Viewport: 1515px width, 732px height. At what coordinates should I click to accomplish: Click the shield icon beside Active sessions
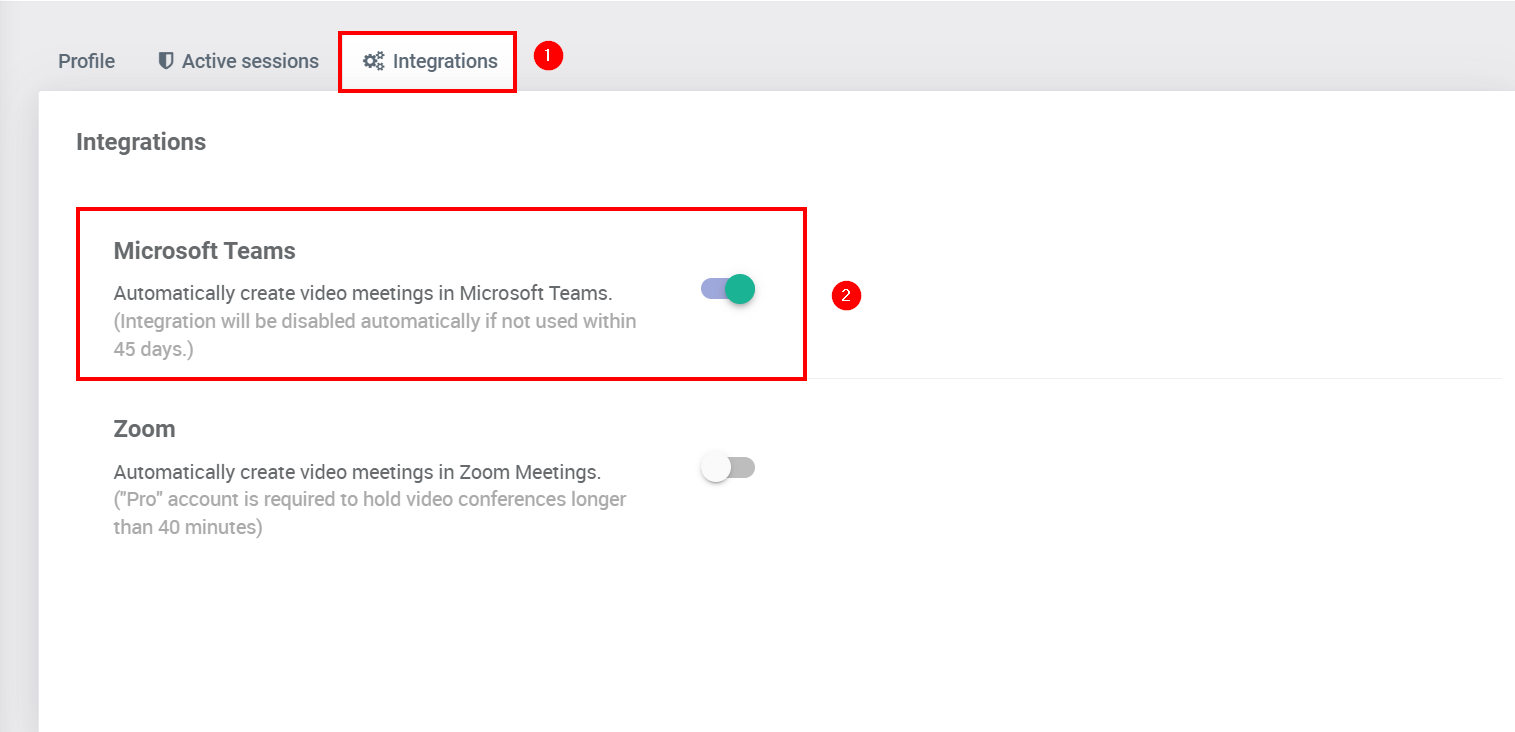click(x=166, y=61)
